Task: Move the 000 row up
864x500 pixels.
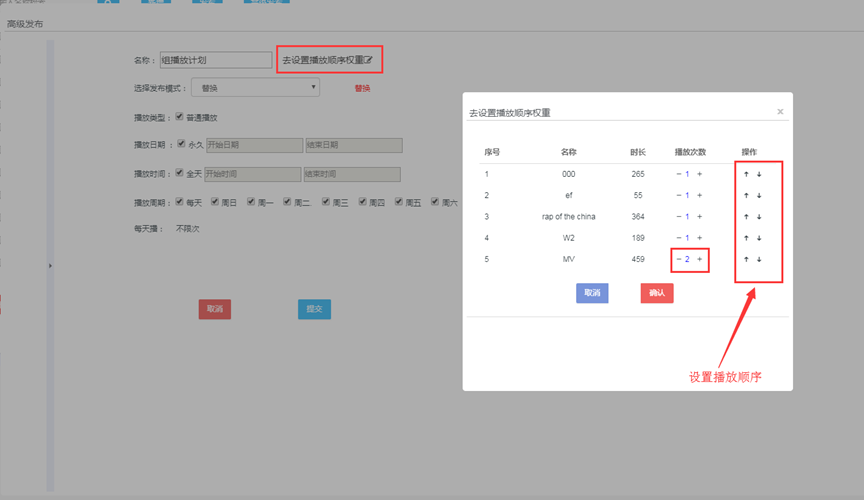Action: pos(745,174)
